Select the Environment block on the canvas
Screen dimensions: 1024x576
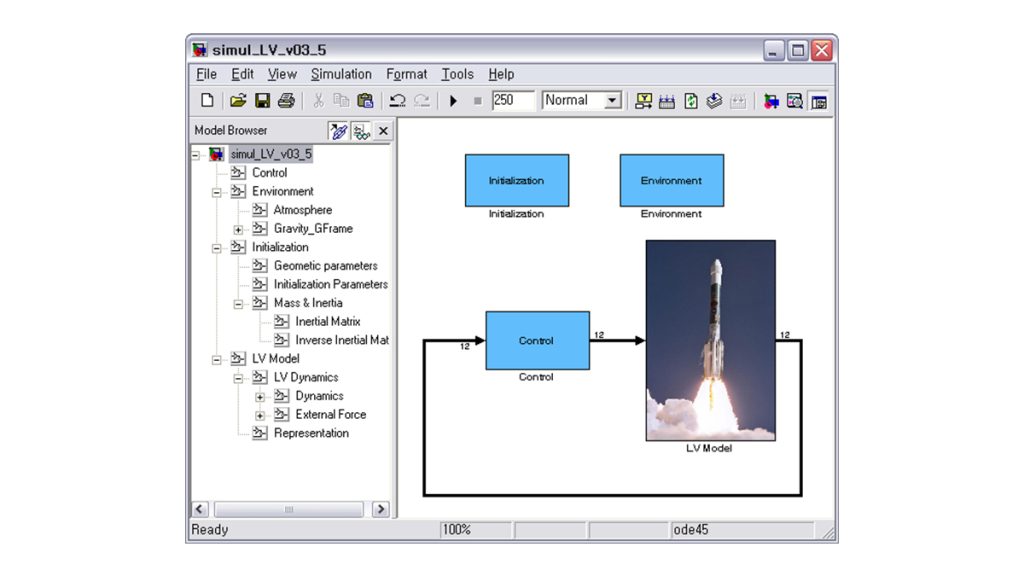point(671,180)
